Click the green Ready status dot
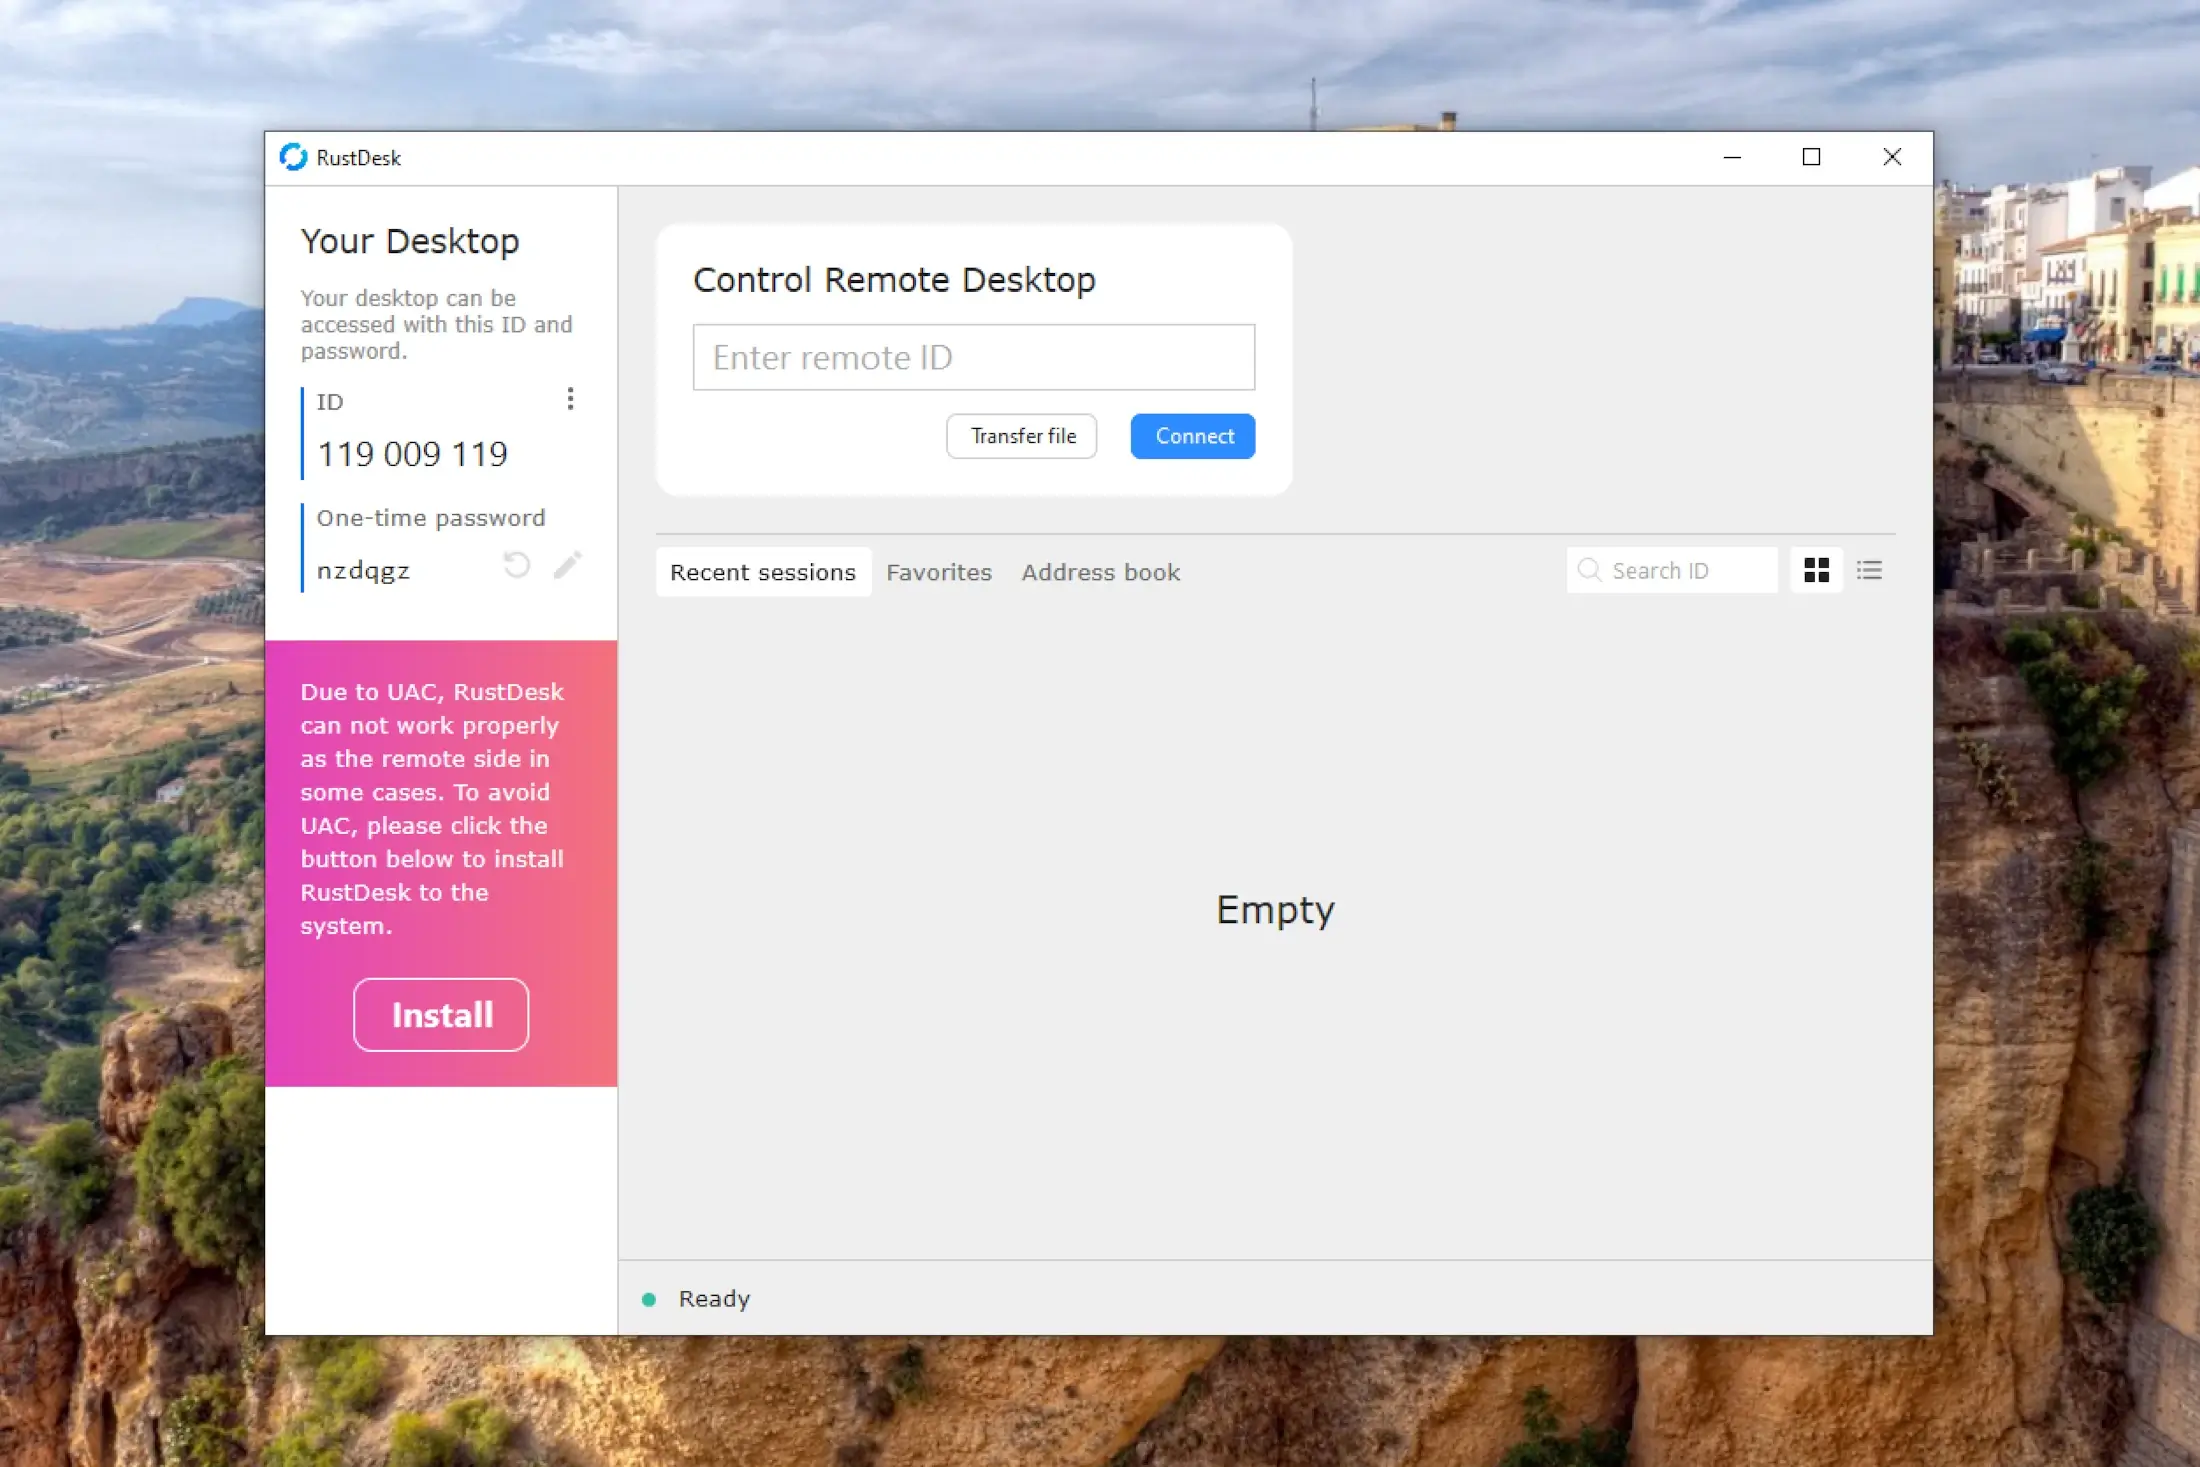Image resolution: width=2200 pixels, height=1467 pixels. [x=649, y=1299]
